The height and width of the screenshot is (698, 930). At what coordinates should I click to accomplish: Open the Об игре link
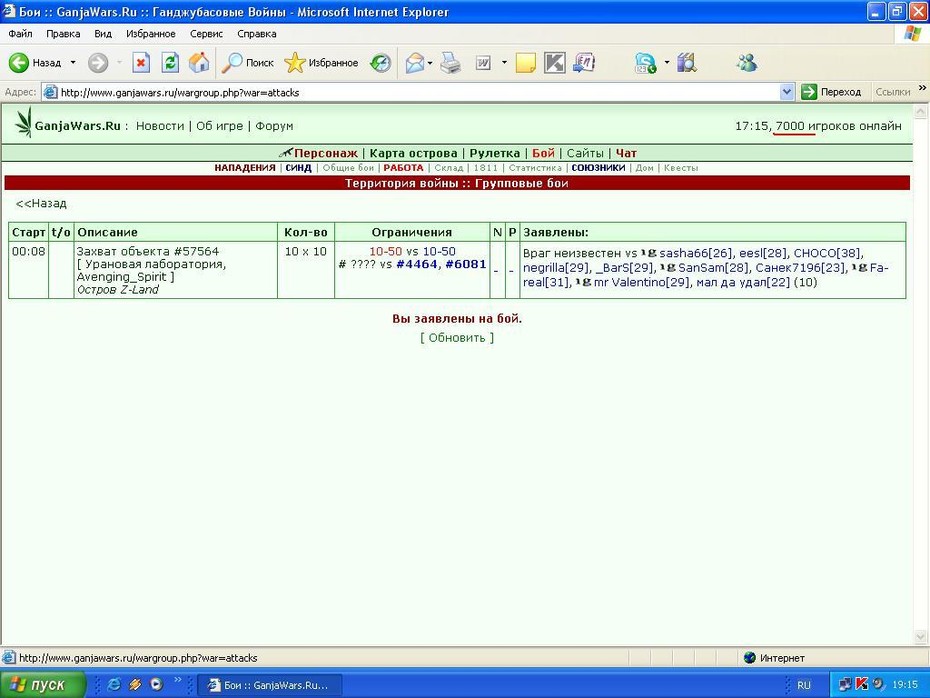click(x=219, y=126)
